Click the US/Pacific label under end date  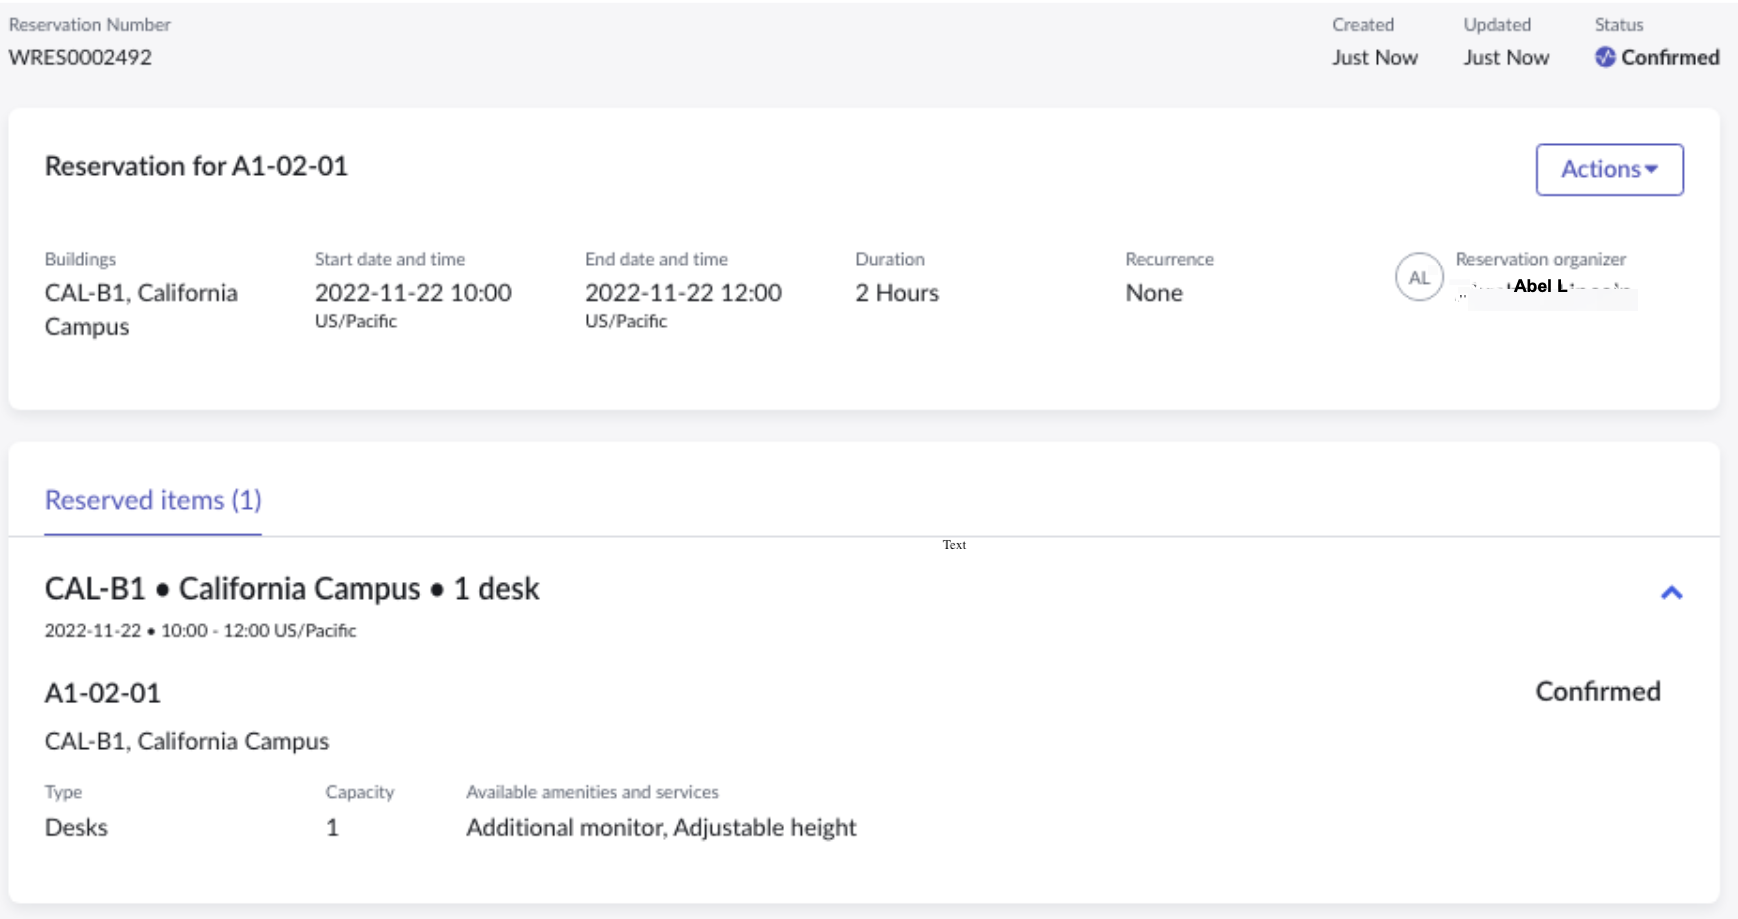click(626, 321)
